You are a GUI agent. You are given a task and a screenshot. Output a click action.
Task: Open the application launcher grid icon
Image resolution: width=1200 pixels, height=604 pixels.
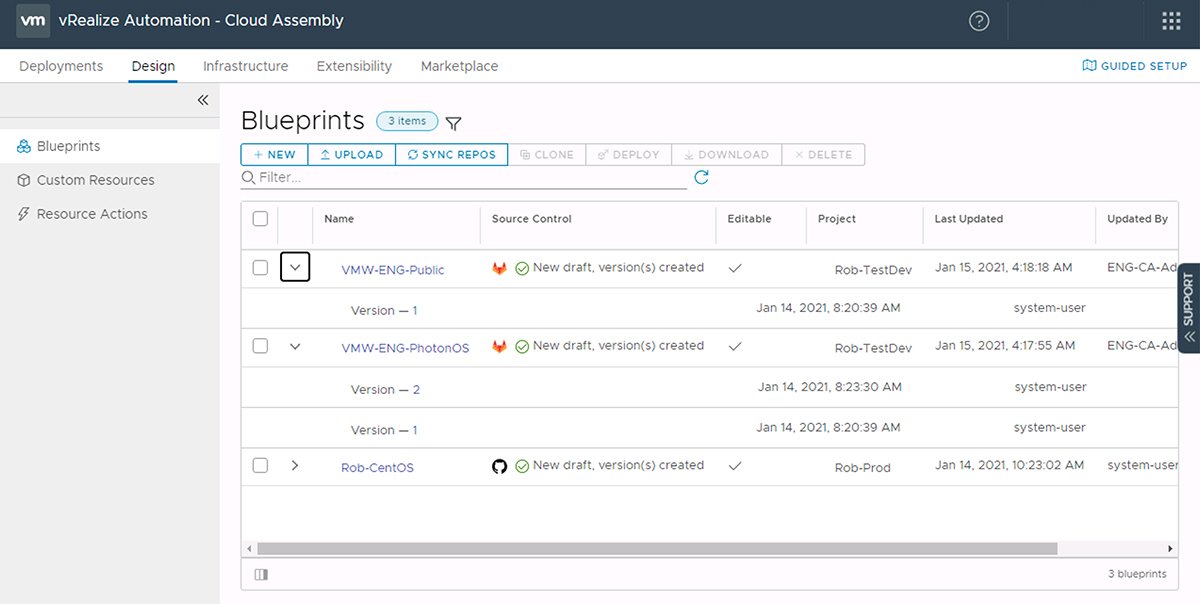(x=1168, y=20)
